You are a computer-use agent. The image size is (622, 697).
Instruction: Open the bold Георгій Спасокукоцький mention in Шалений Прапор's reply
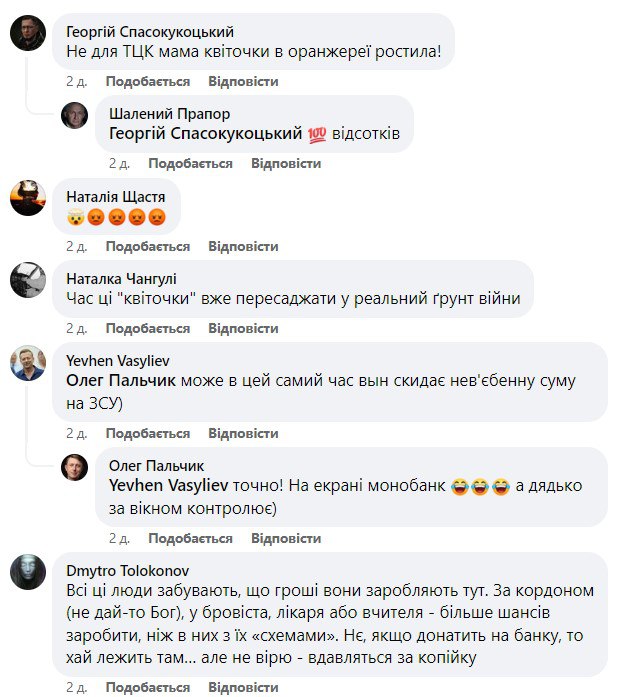(205, 134)
